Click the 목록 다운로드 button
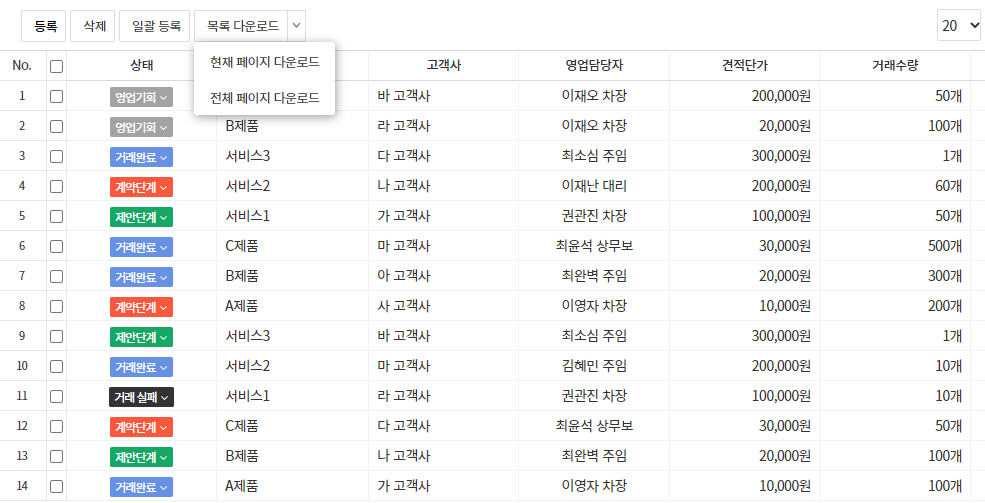The width and height of the screenshot is (985, 503). tap(242, 26)
